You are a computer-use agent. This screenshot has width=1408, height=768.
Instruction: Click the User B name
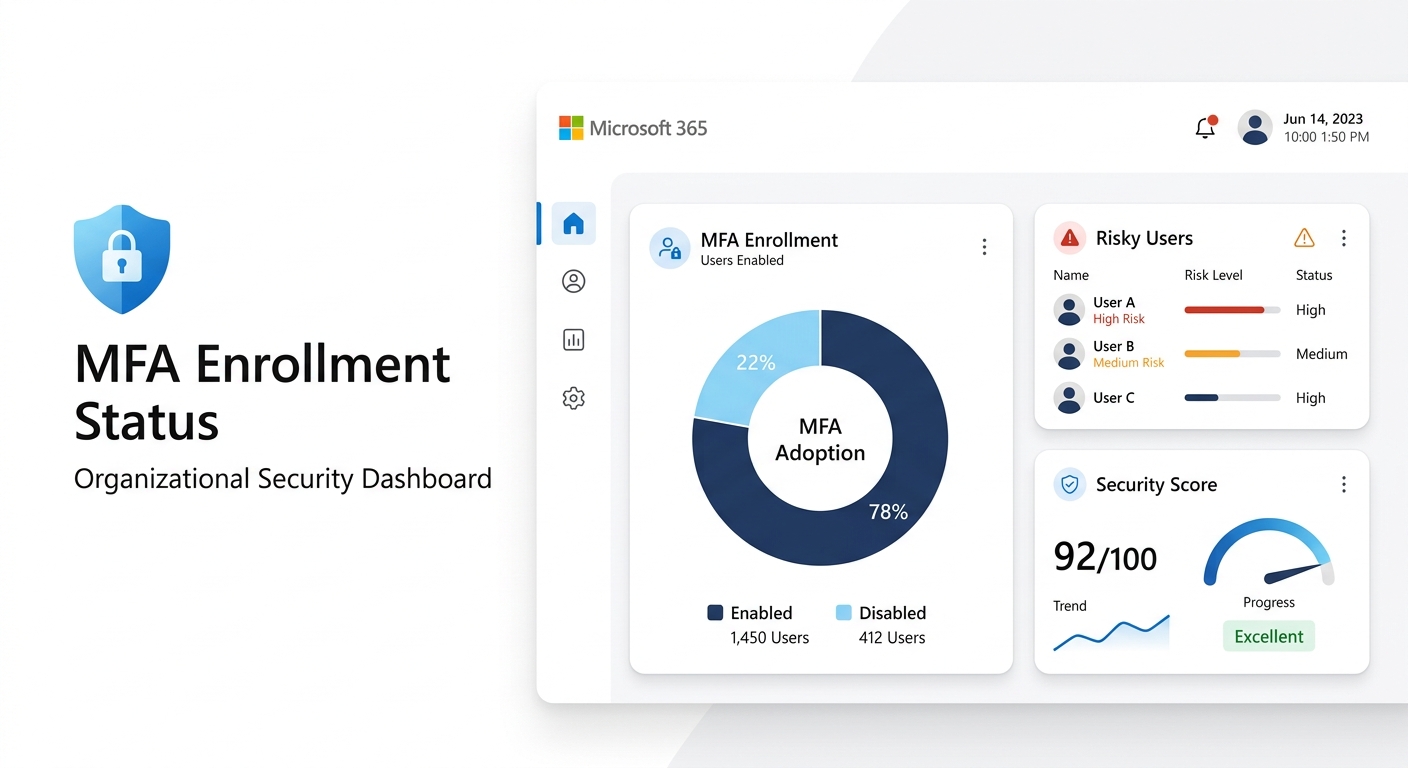tap(1114, 346)
